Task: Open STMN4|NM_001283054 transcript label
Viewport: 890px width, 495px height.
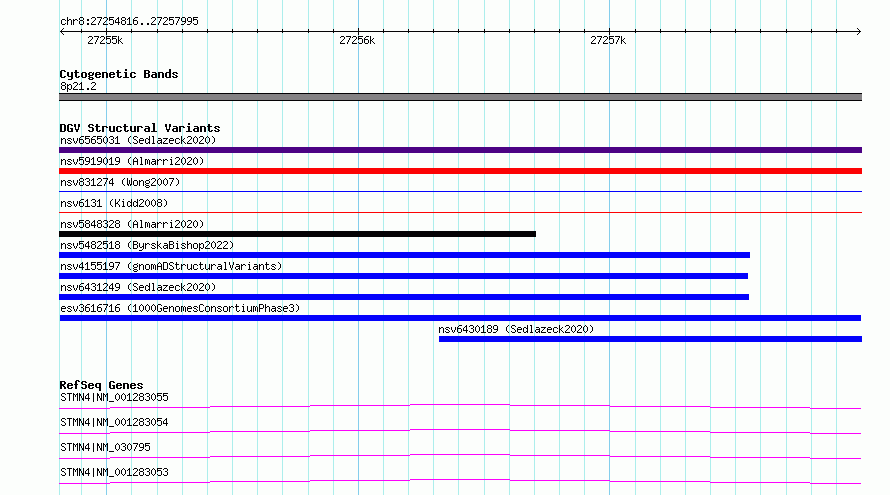Action: click(x=114, y=422)
